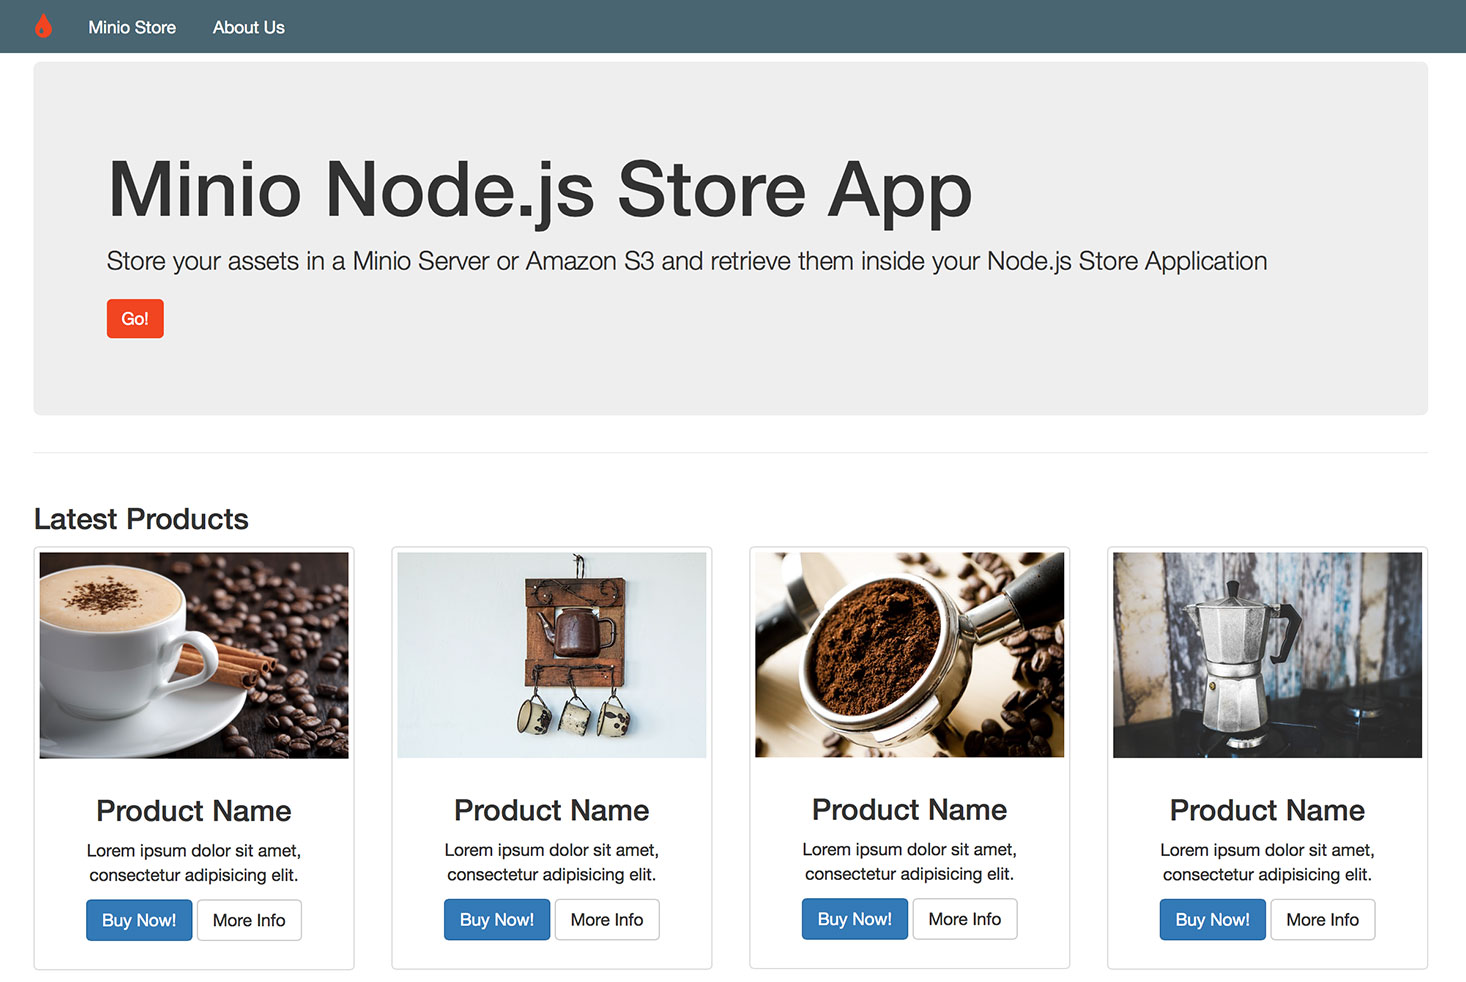Click the red flame logo icon

pos(43,26)
